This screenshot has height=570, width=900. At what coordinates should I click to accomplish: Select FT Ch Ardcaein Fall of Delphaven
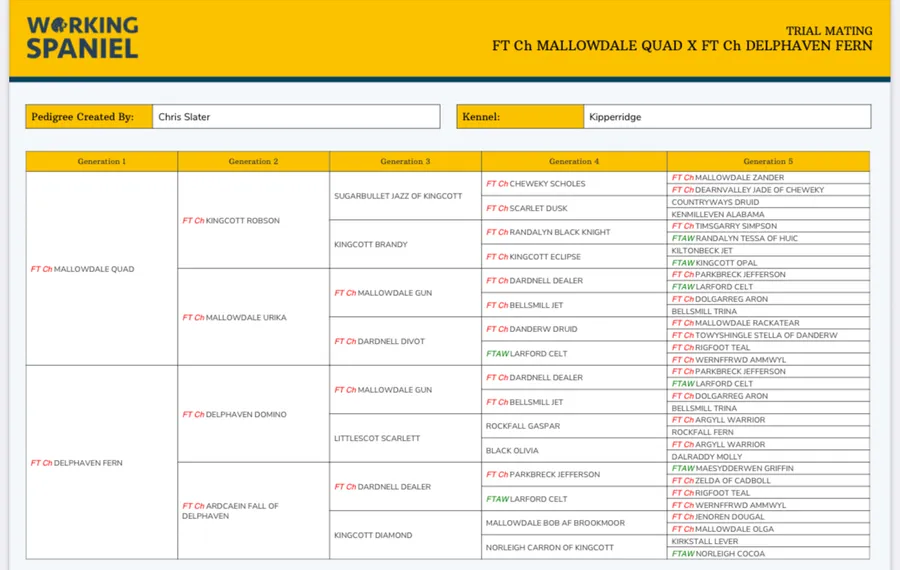(x=230, y=511)
